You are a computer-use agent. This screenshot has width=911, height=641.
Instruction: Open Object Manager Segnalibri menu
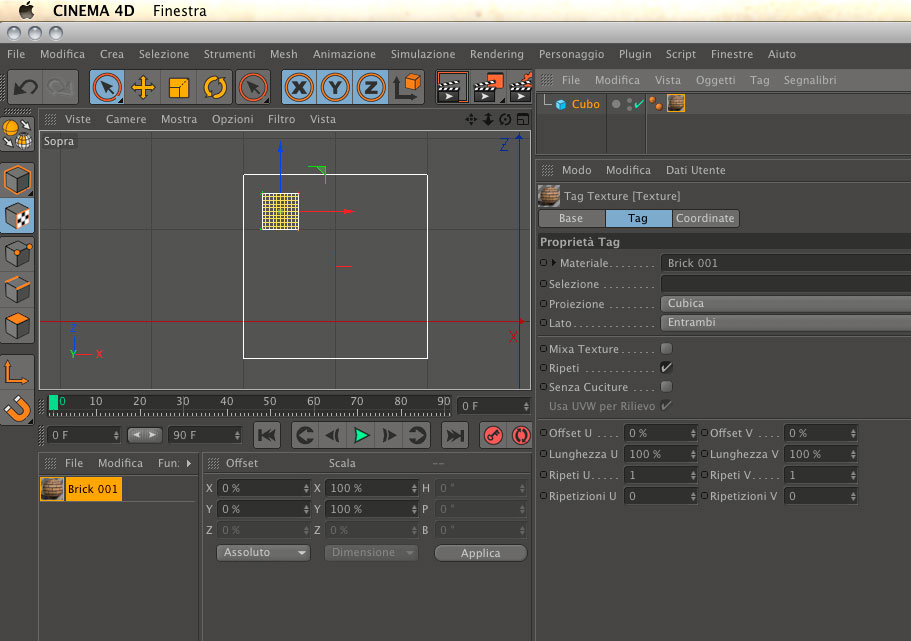pos(810,80)
